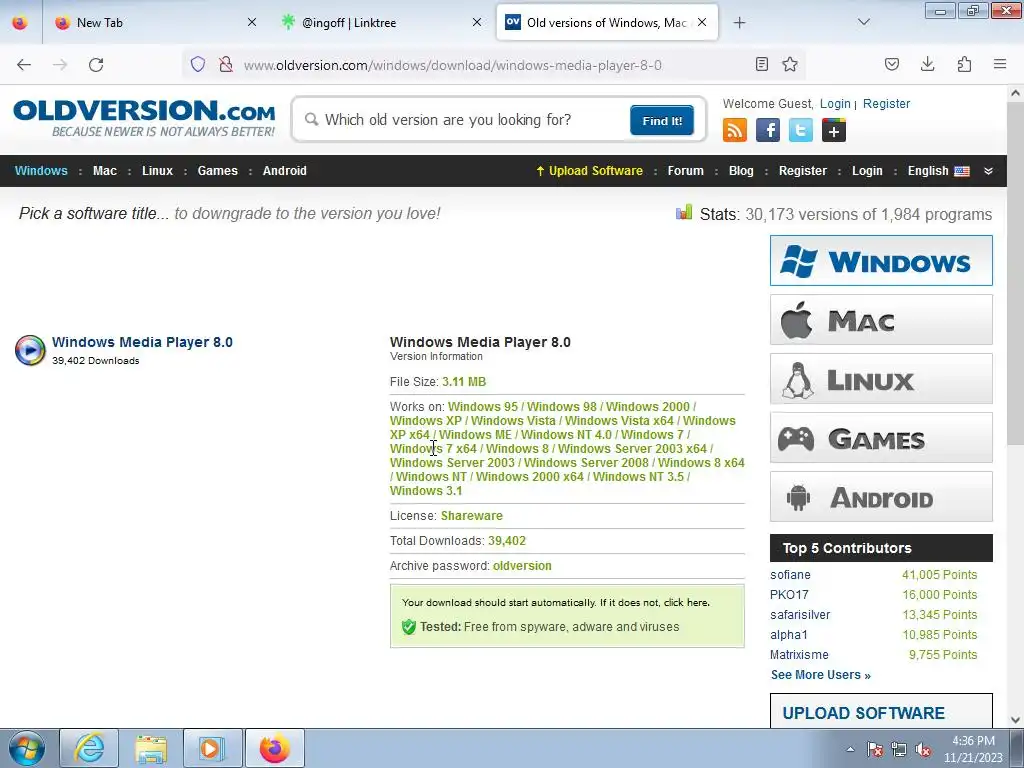Click the Linux category sidebar button
Screen dimensions: 1024x768
(x=881, y=379)
